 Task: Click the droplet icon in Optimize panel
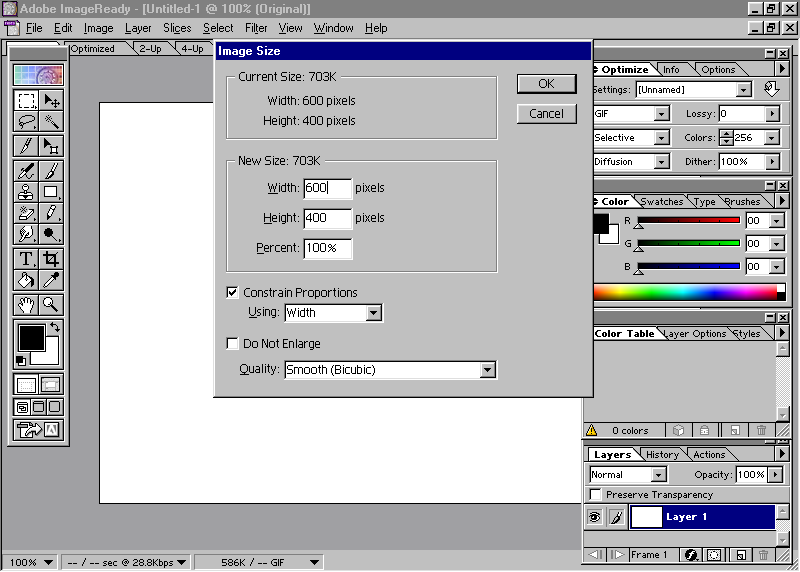pyautogui.click(x=771, y=89)
